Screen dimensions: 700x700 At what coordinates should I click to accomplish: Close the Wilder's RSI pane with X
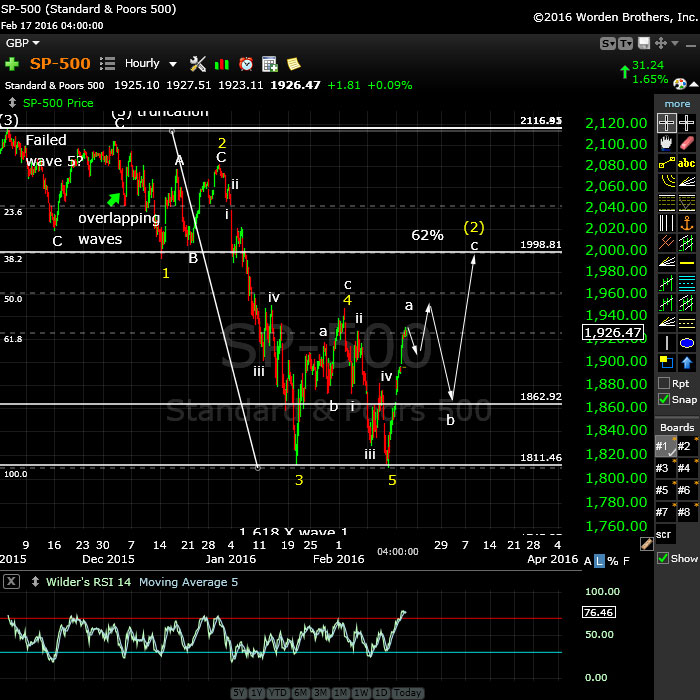coord(12,582)
